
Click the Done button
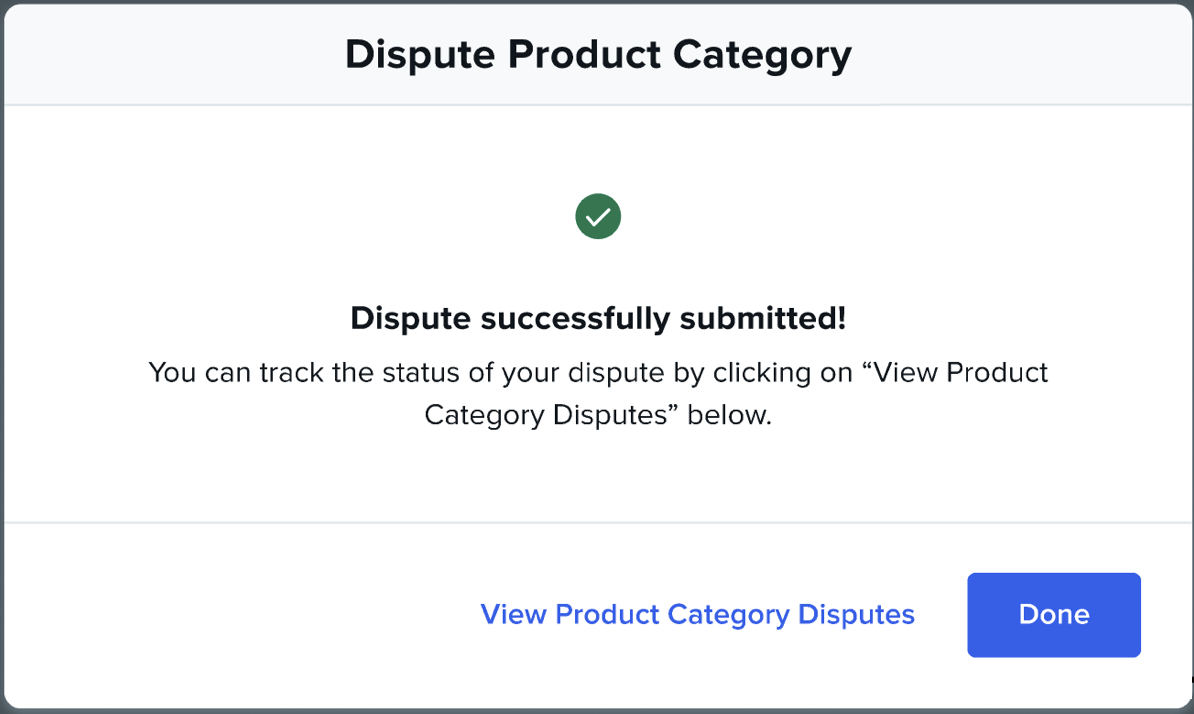1054,614
